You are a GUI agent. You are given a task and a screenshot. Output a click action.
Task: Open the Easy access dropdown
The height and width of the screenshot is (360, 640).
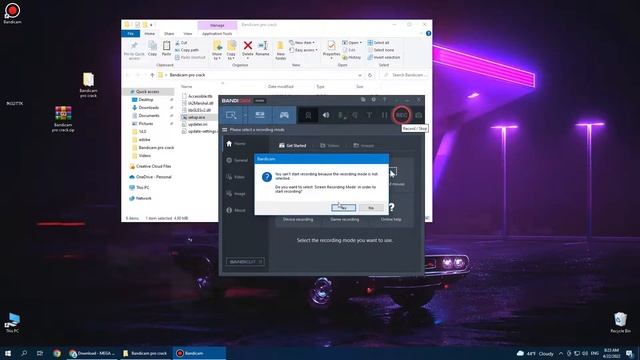[303, 50]
